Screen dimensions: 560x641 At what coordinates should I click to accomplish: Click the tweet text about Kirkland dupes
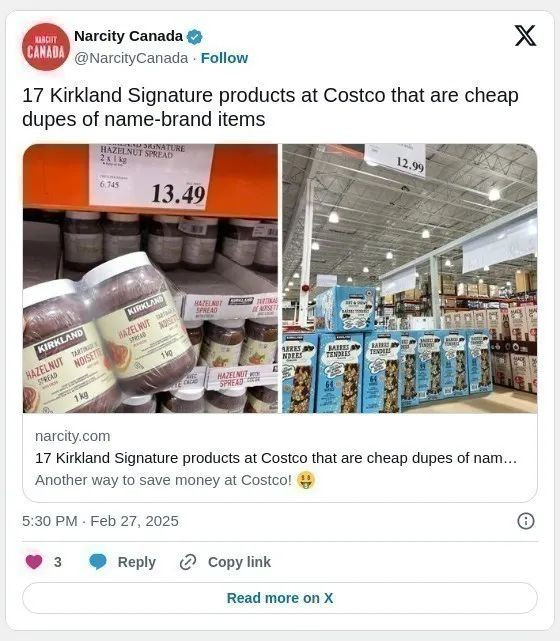tap(270, 107)
